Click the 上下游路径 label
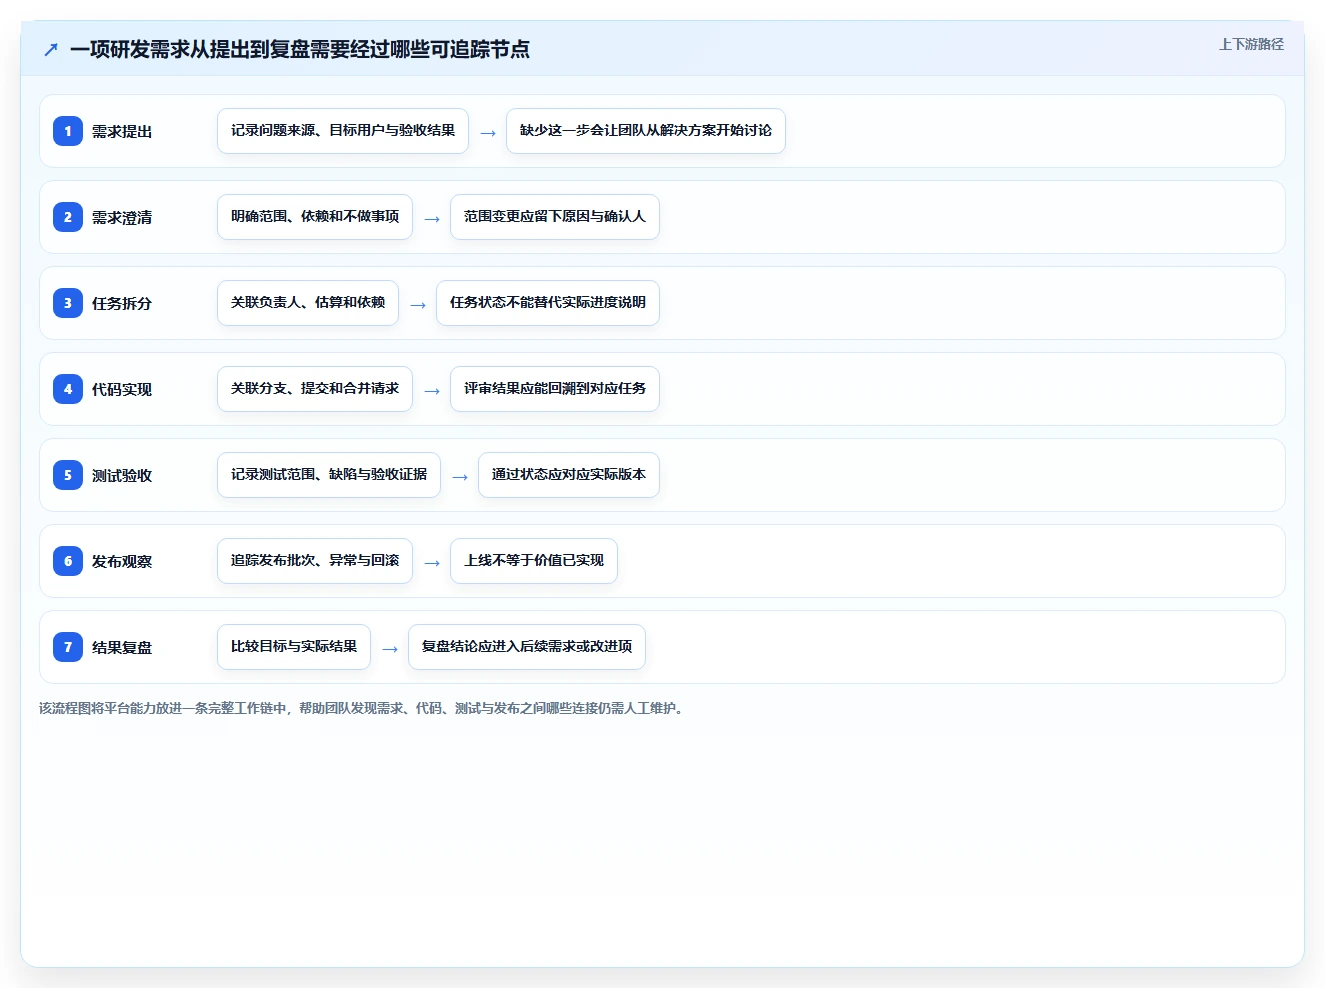The width and height of the screenshot is (1325, 988). pyautogui.click(x=1251, y=44)
